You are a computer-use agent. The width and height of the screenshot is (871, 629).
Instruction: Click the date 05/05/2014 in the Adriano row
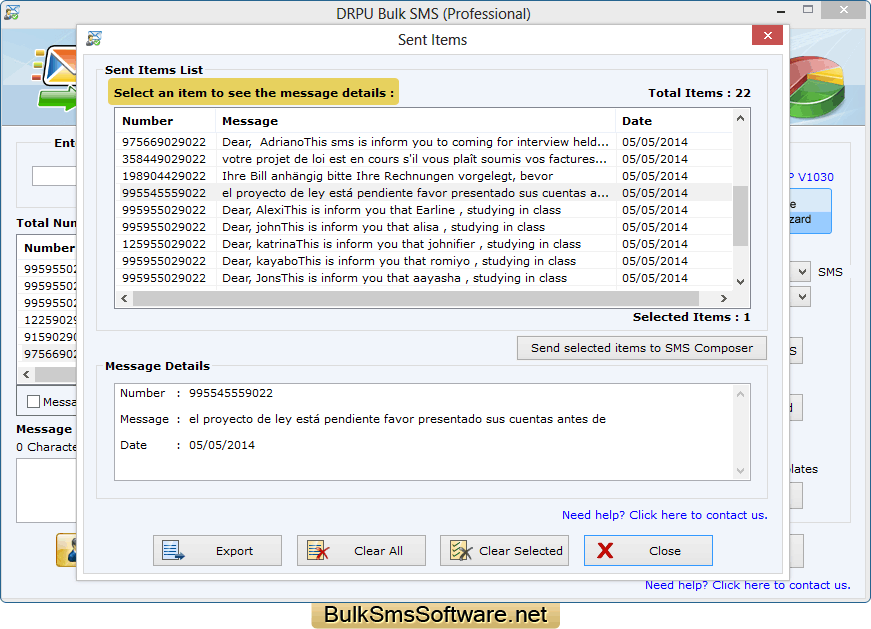point(655,142)
